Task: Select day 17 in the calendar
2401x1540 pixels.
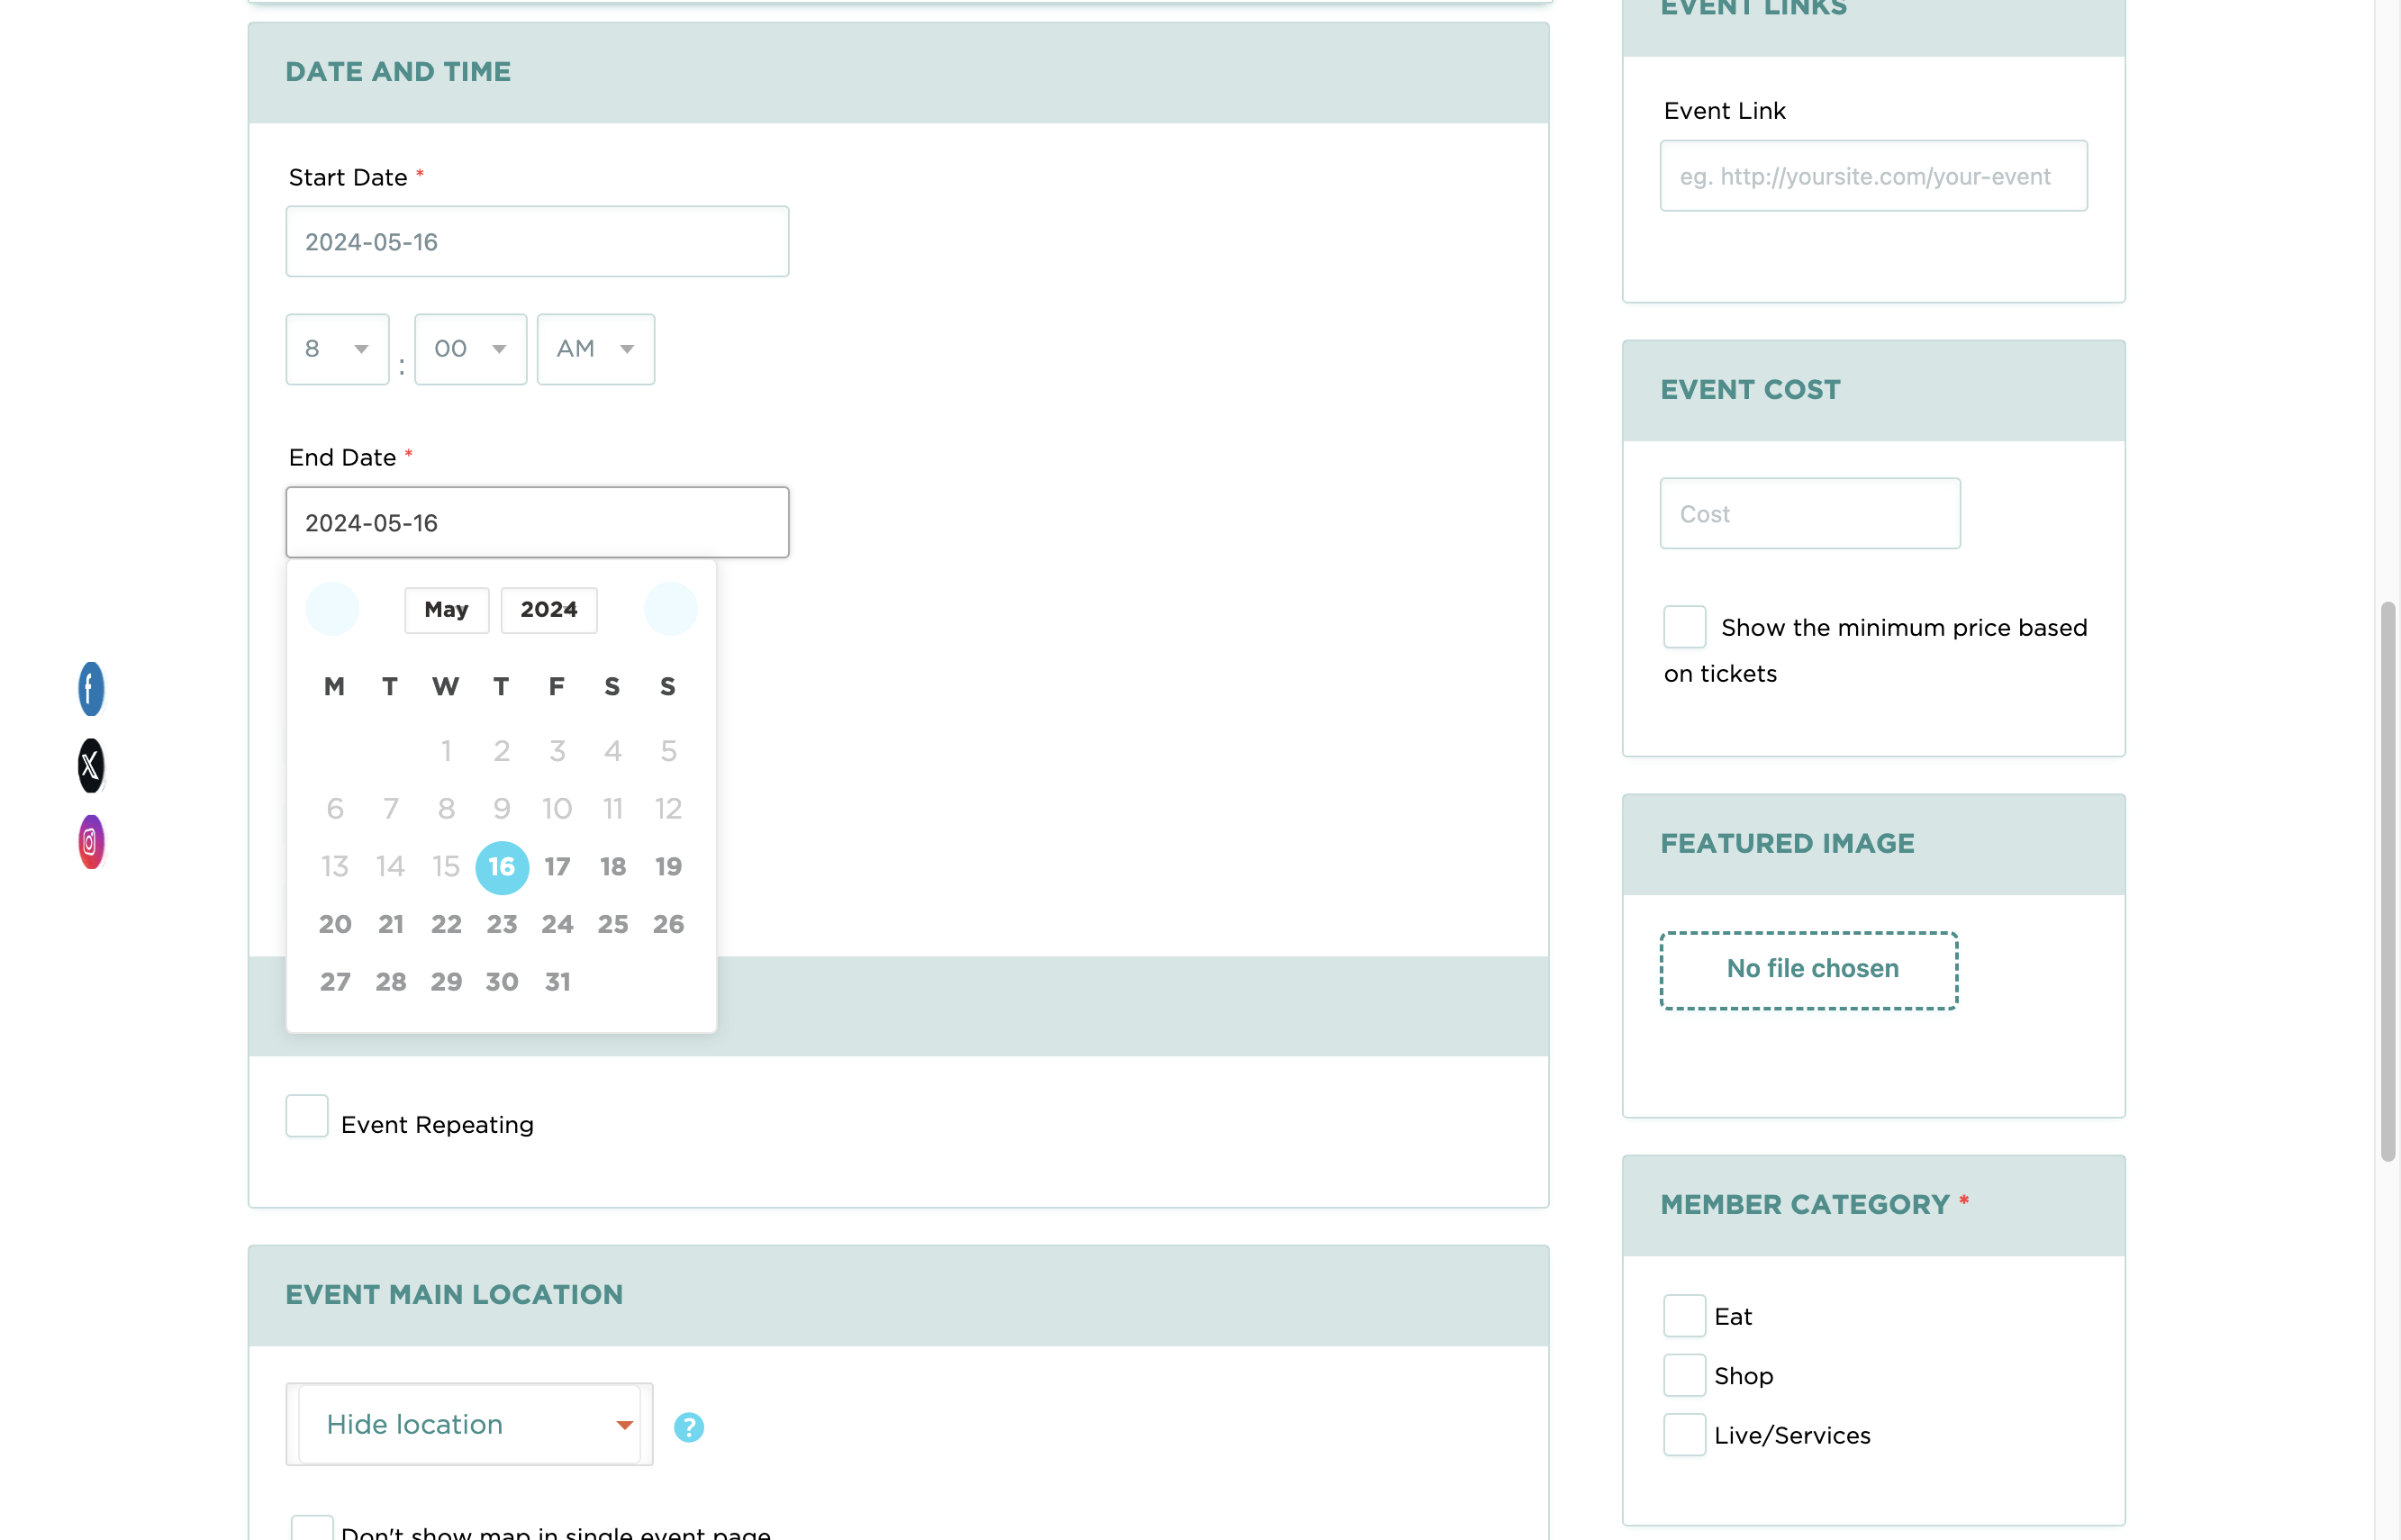Action: pos(558,867)
